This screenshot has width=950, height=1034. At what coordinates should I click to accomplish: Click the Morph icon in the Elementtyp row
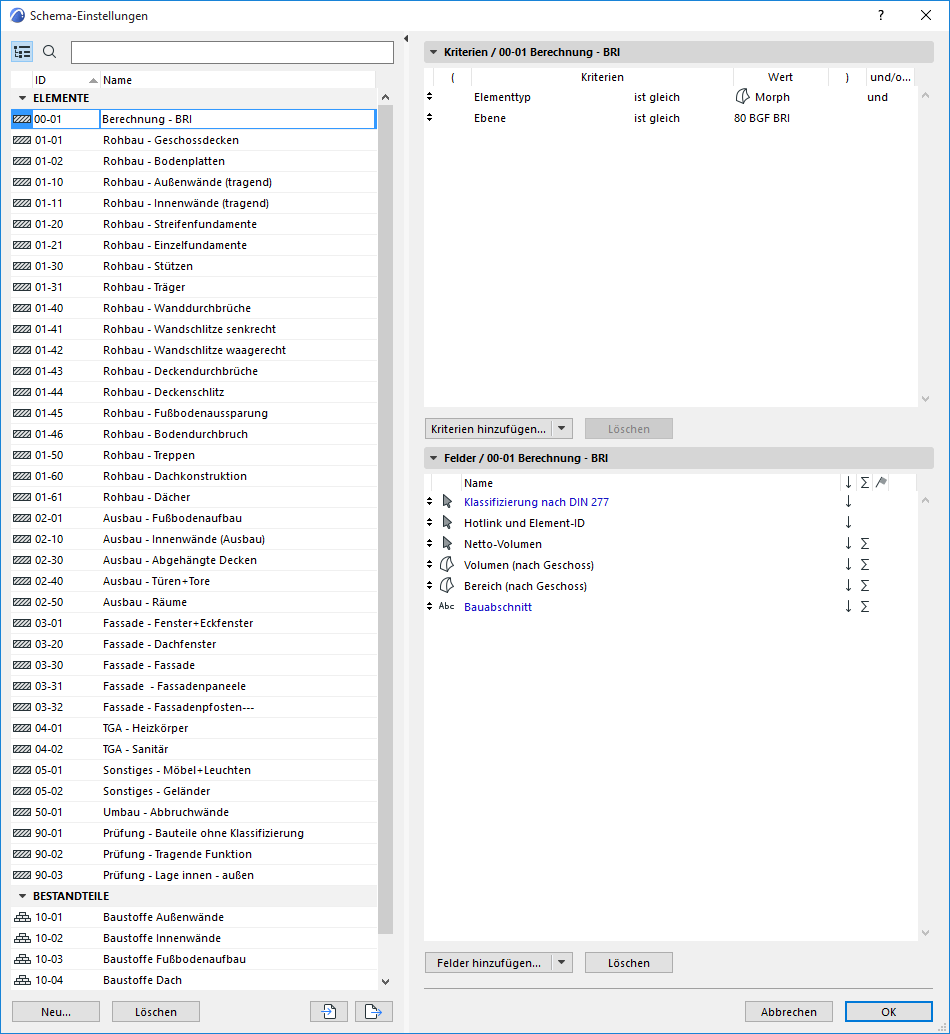click(x=742, y=97)
